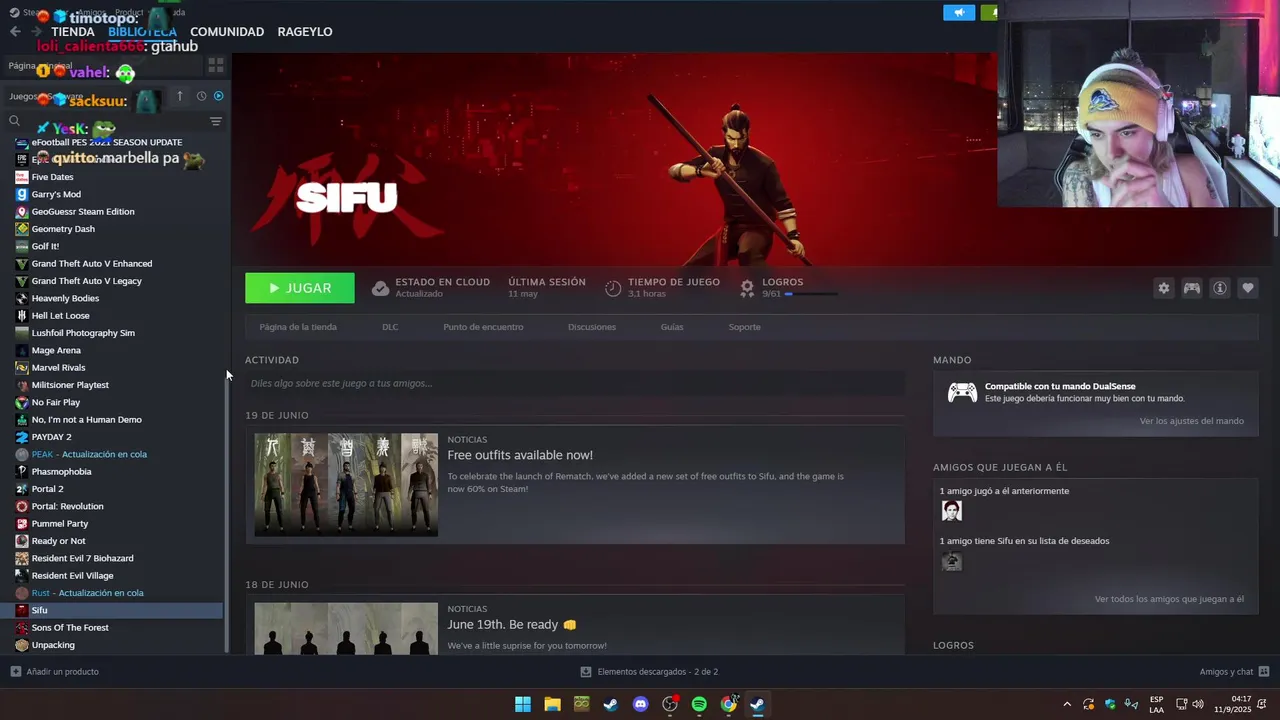This screenshot has width=1280, height=720.
Task: Go back with the left navigation arrow
Action: [15, 32]
